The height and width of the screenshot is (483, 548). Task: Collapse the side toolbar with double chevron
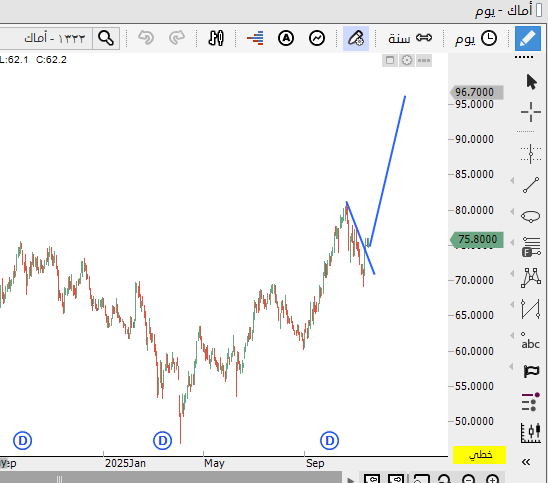(x=526, y=462)
